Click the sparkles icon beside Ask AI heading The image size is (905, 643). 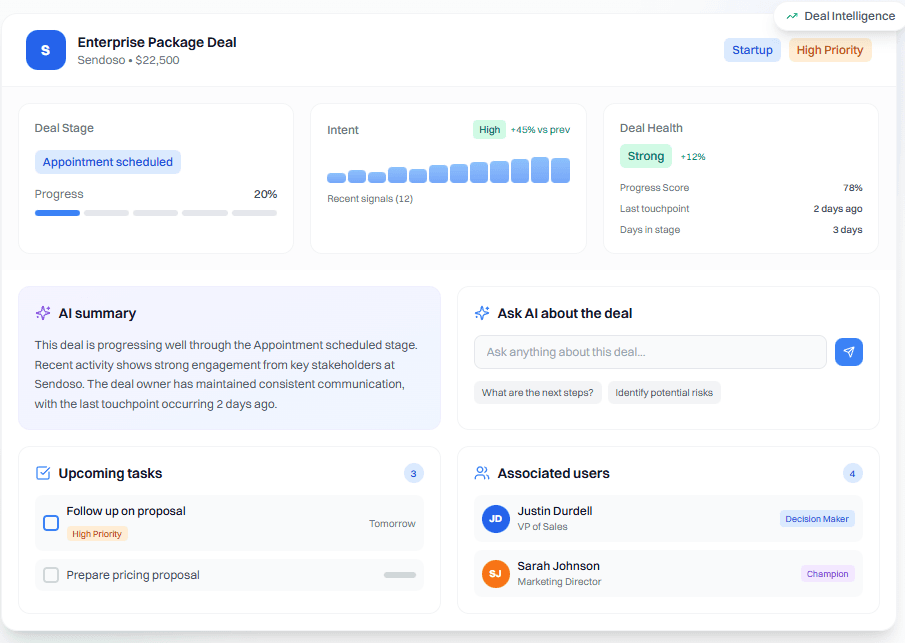[482, 313]
